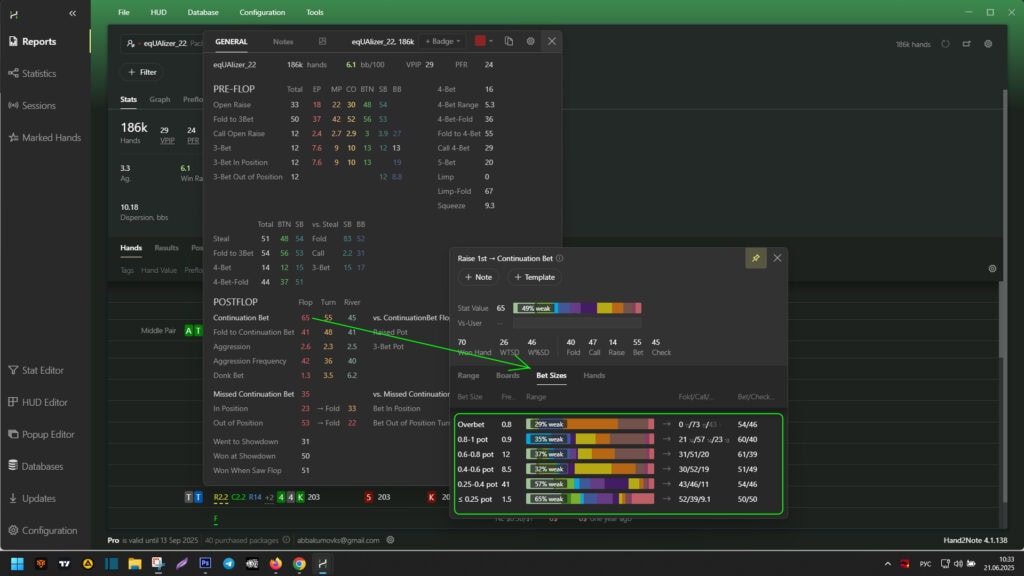
Task: Open the File menu
Action: 123,12
